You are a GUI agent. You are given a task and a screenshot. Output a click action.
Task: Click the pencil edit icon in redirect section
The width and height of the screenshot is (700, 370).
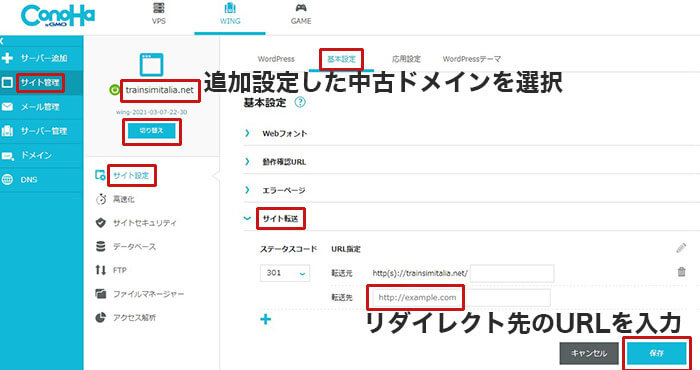click(x=681, y=248)
